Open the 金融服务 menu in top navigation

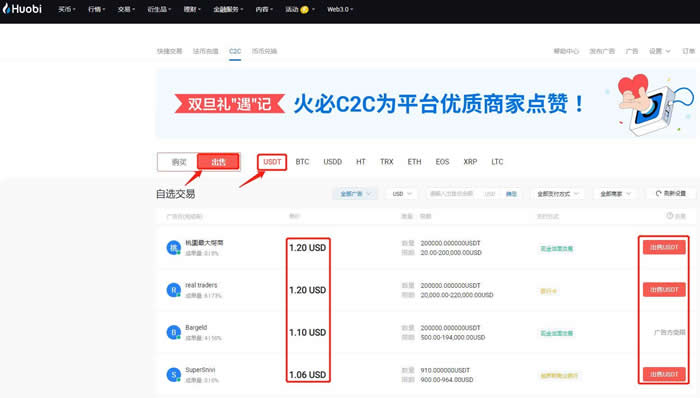click(228, 9)
